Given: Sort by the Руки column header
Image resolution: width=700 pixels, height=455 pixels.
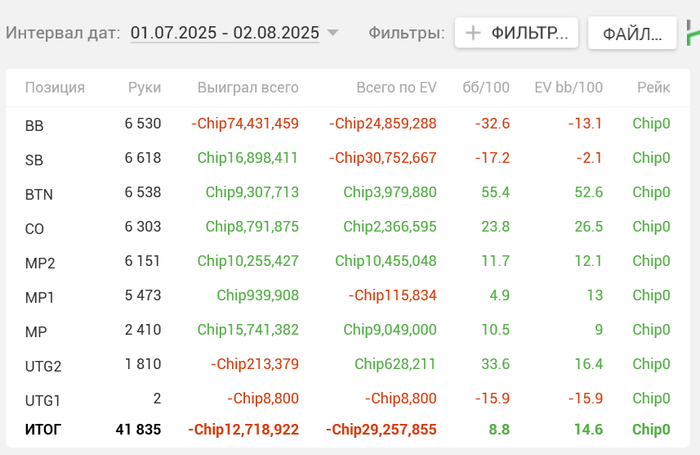Looking at the screenshot, I should (x=144, y=88).
